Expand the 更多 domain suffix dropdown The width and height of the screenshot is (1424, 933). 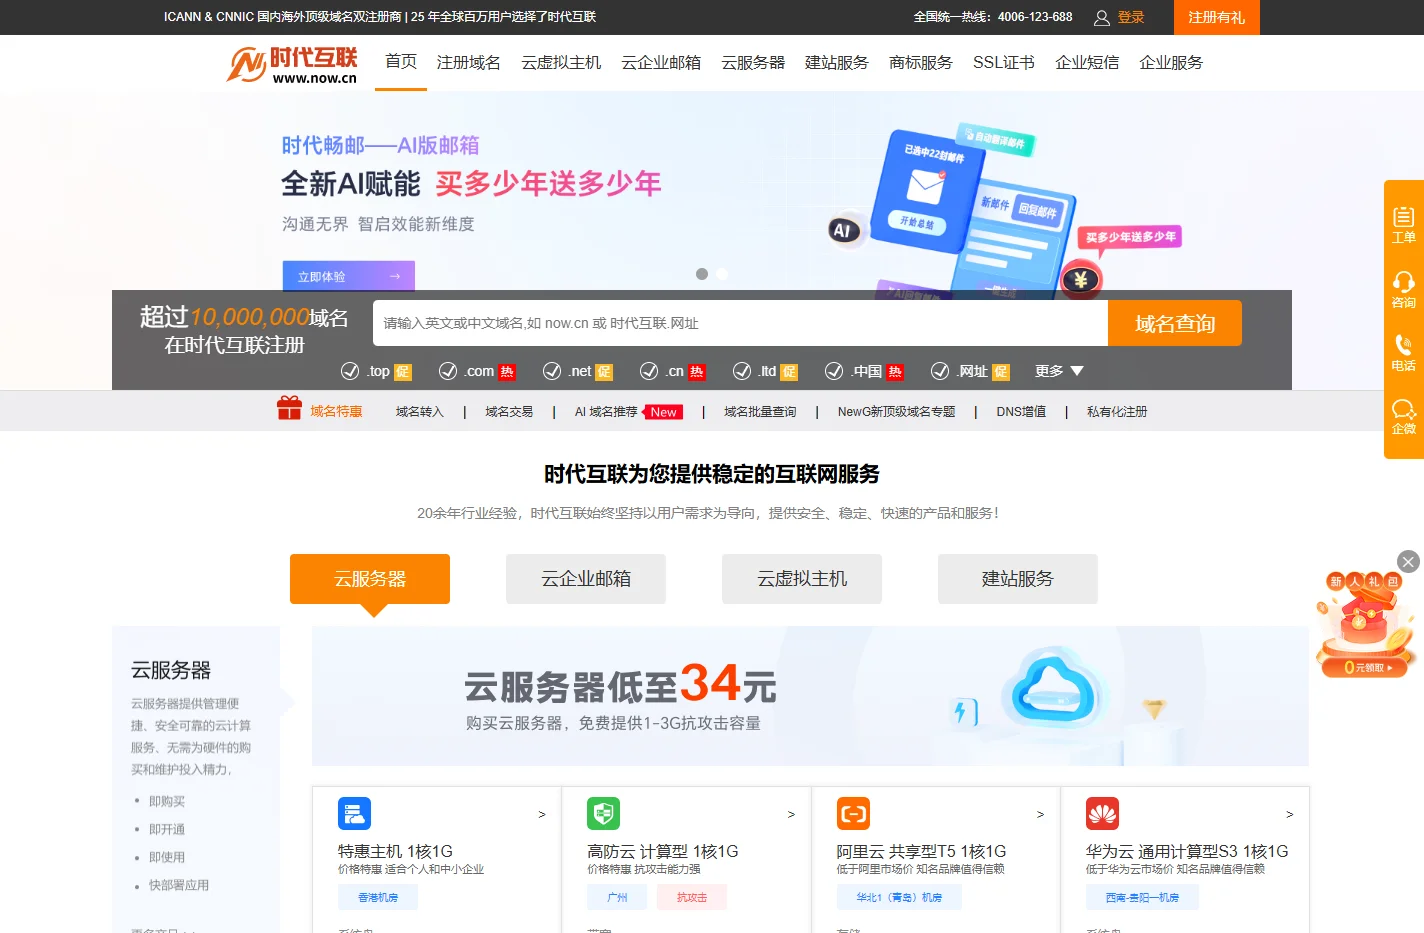pos(1059,371)
